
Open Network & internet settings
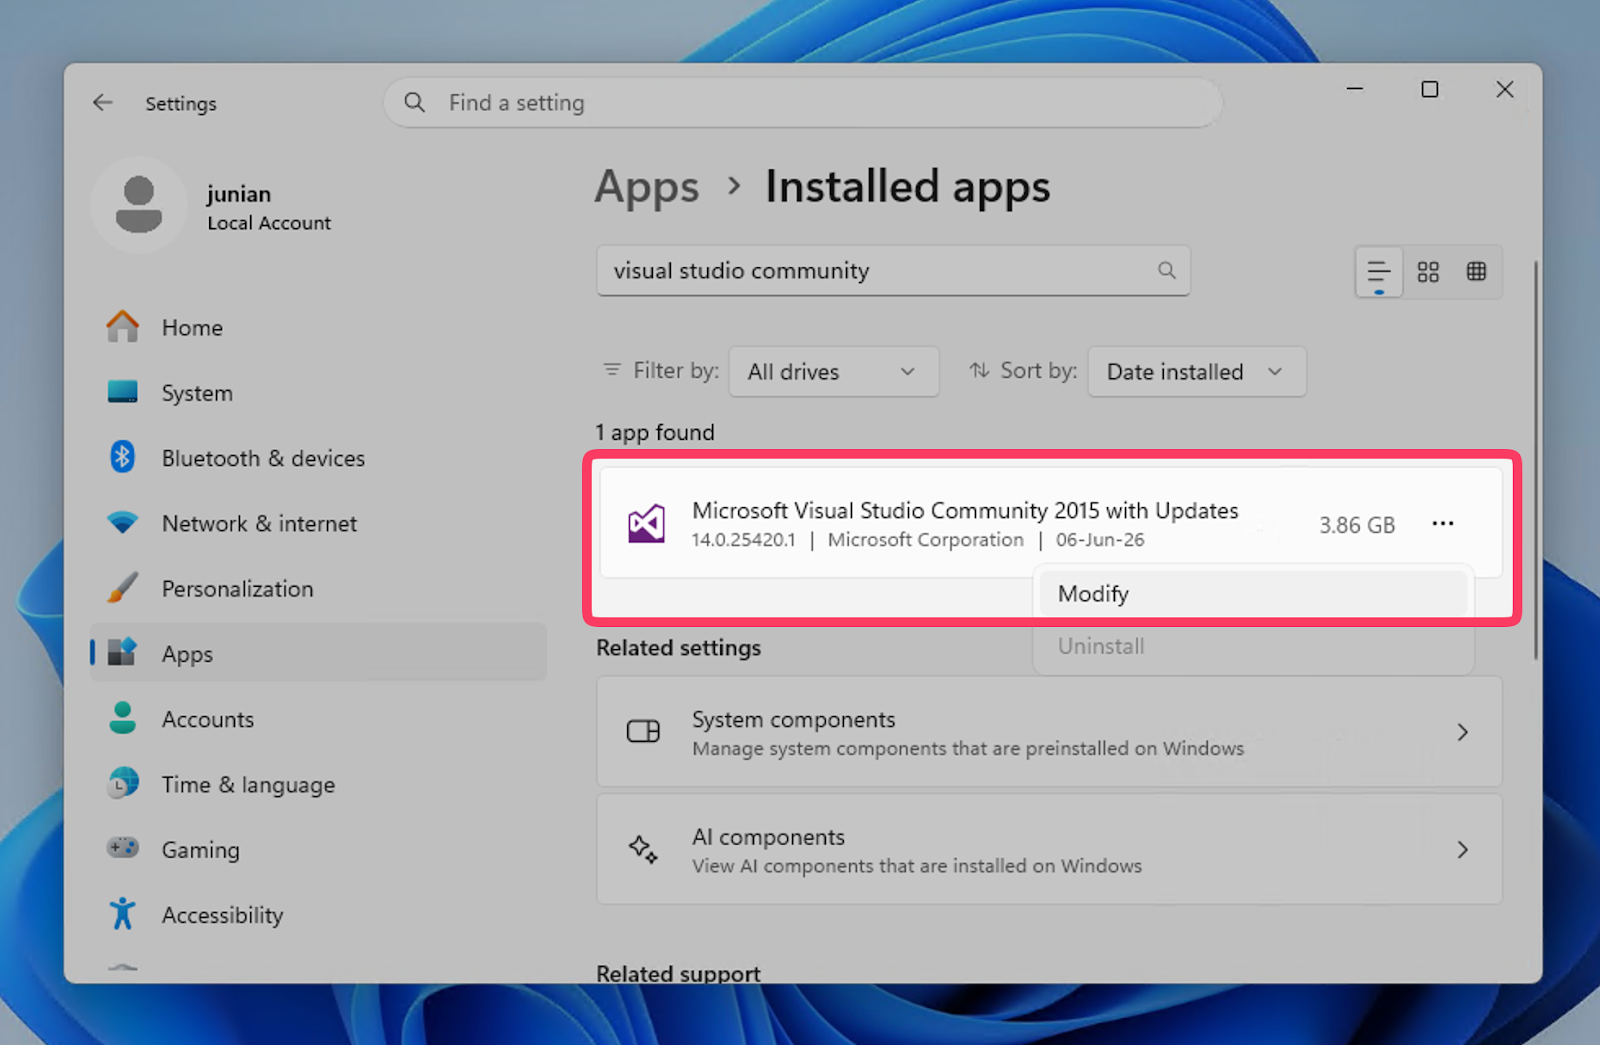tap(318, 523)
